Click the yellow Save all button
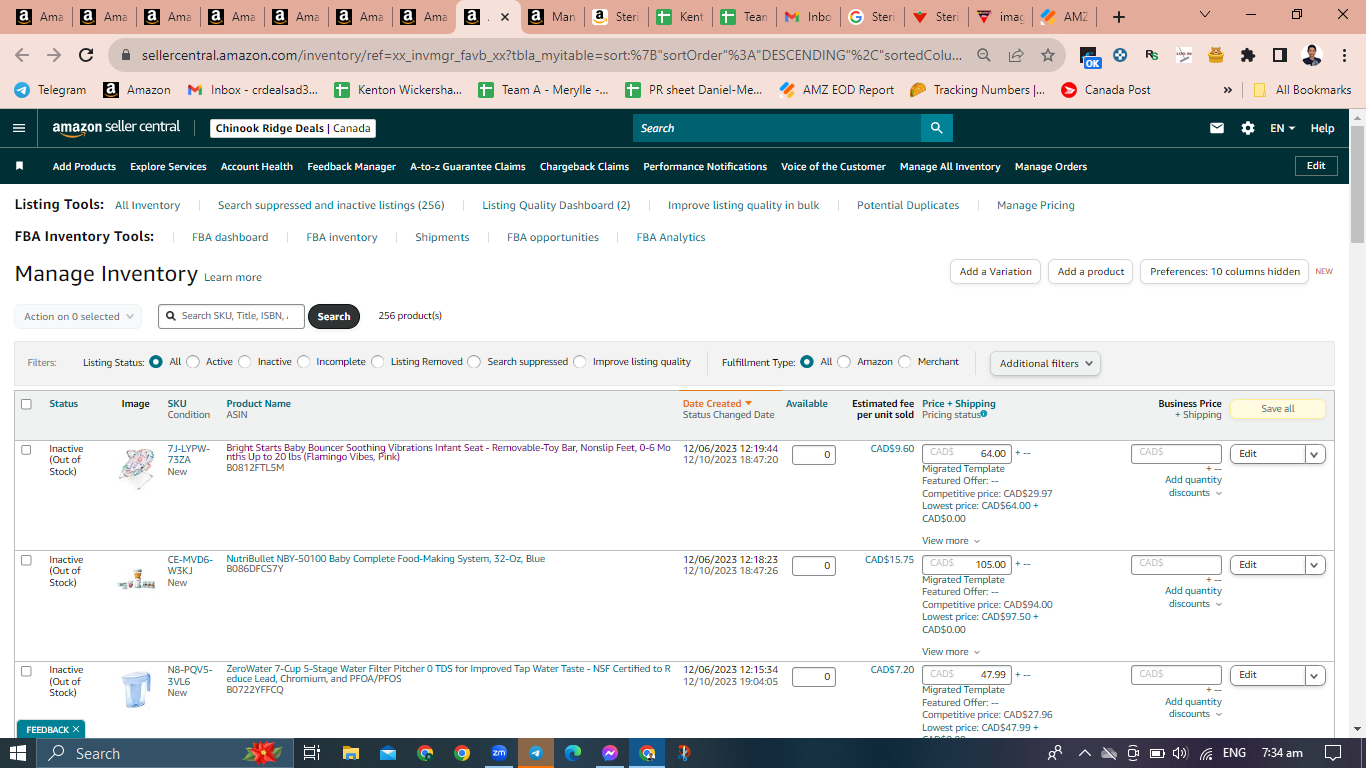Image resolution: width=1366 pixels, height=768 pixels. pyautogui.click(x=1277, y=408)
